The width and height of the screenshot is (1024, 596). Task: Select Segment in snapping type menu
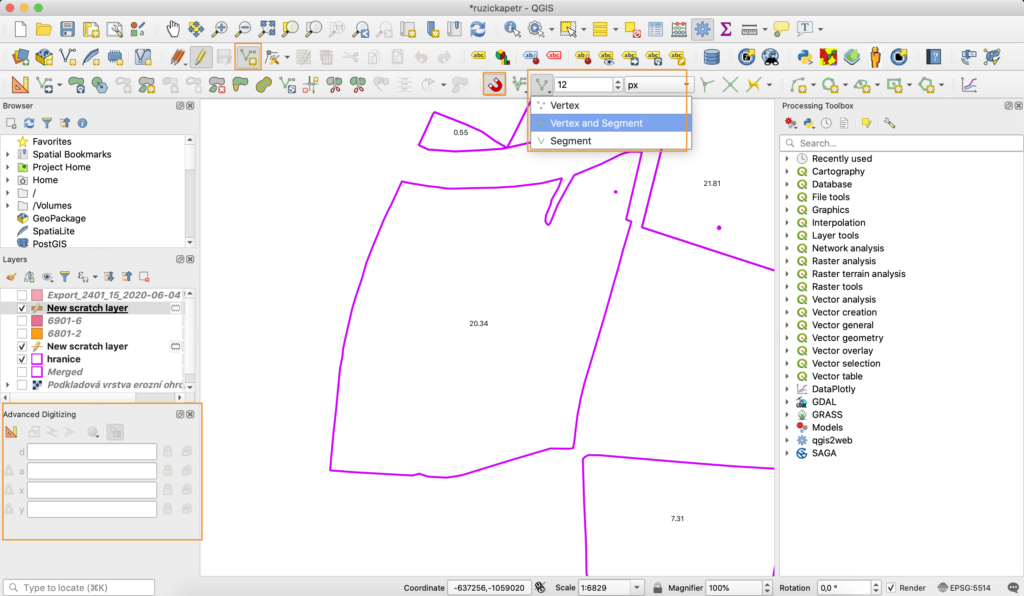tap(570, 141)
